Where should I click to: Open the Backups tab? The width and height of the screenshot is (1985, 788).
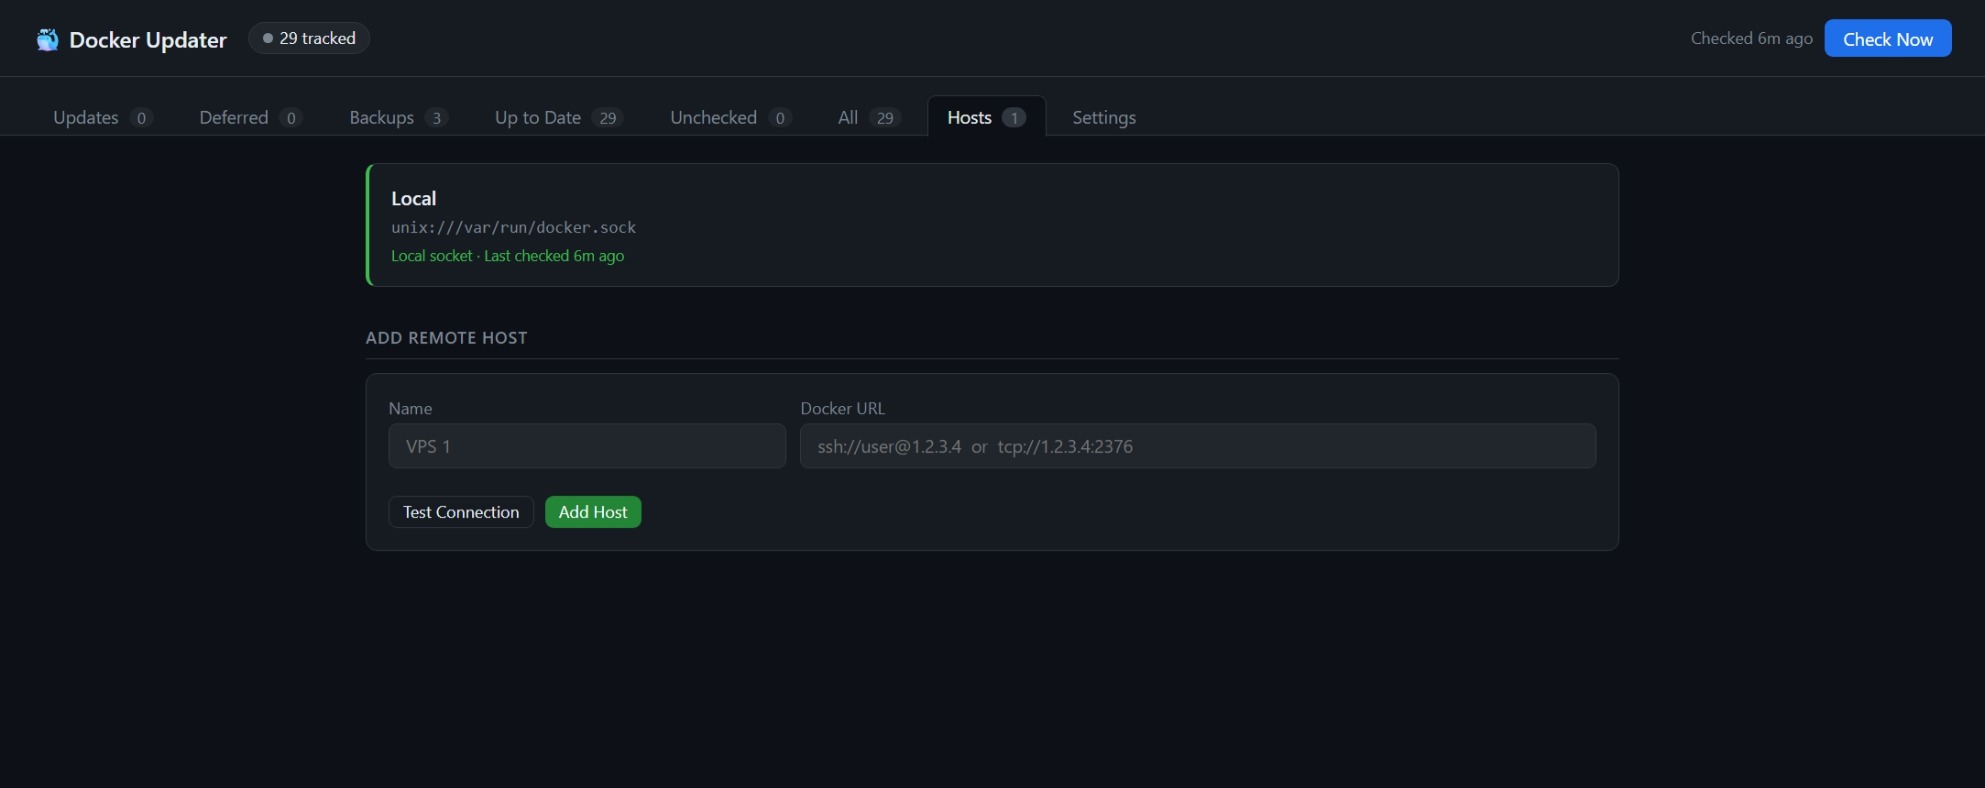click(398, 117)
